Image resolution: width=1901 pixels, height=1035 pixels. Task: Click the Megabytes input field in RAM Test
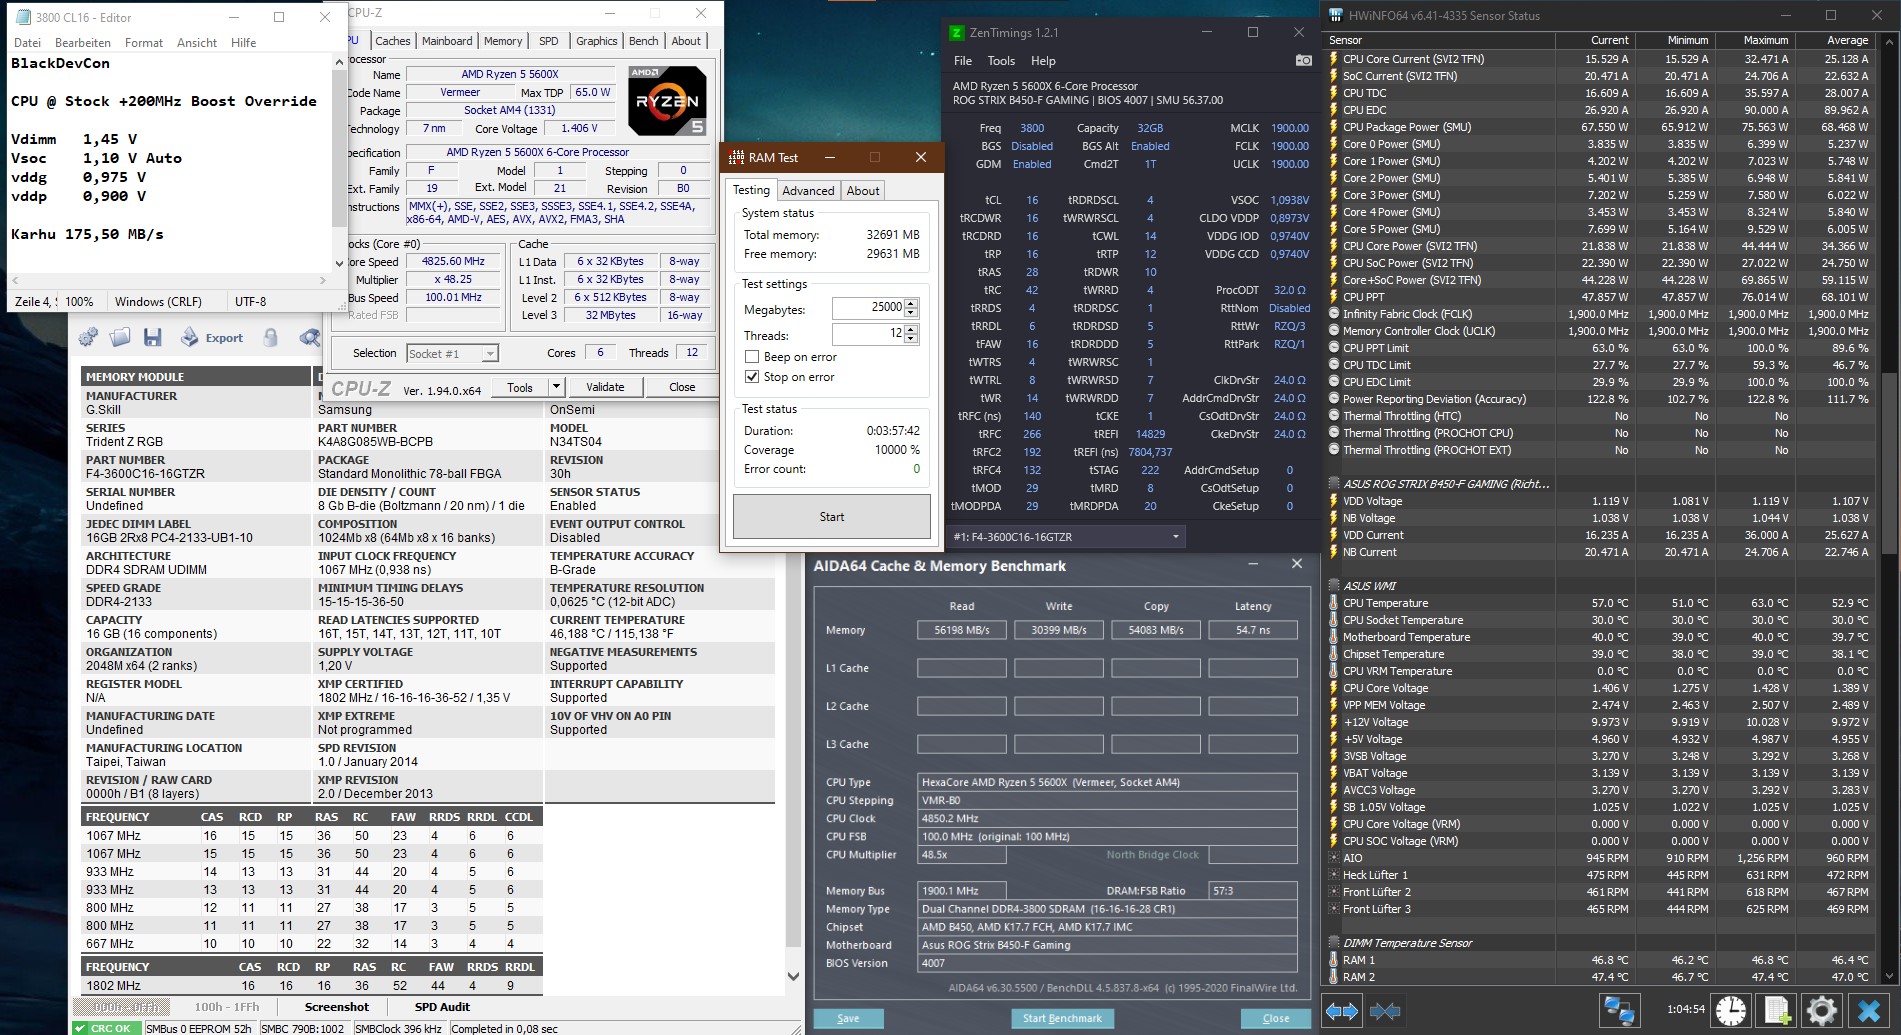tap(868, 308)
